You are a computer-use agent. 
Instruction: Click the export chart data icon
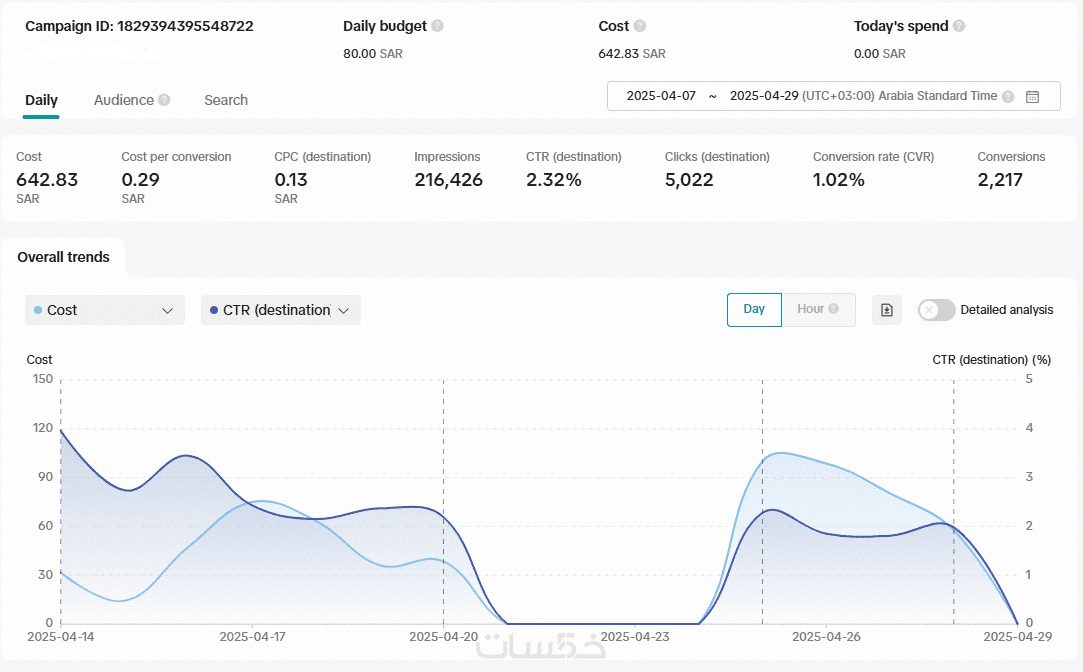pyautogui.click(x=887, y=310)
